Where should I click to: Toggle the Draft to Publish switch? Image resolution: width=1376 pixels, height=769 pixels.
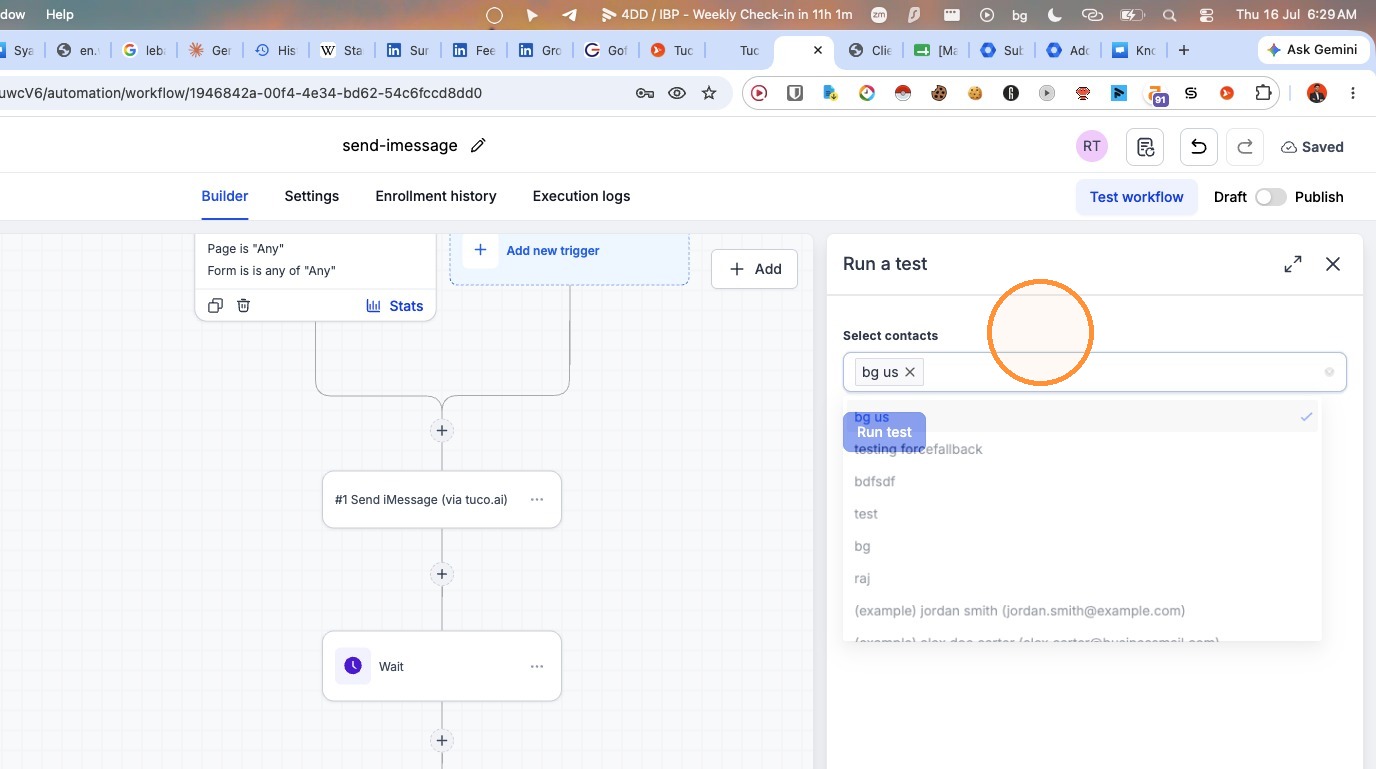(1270, 197)
